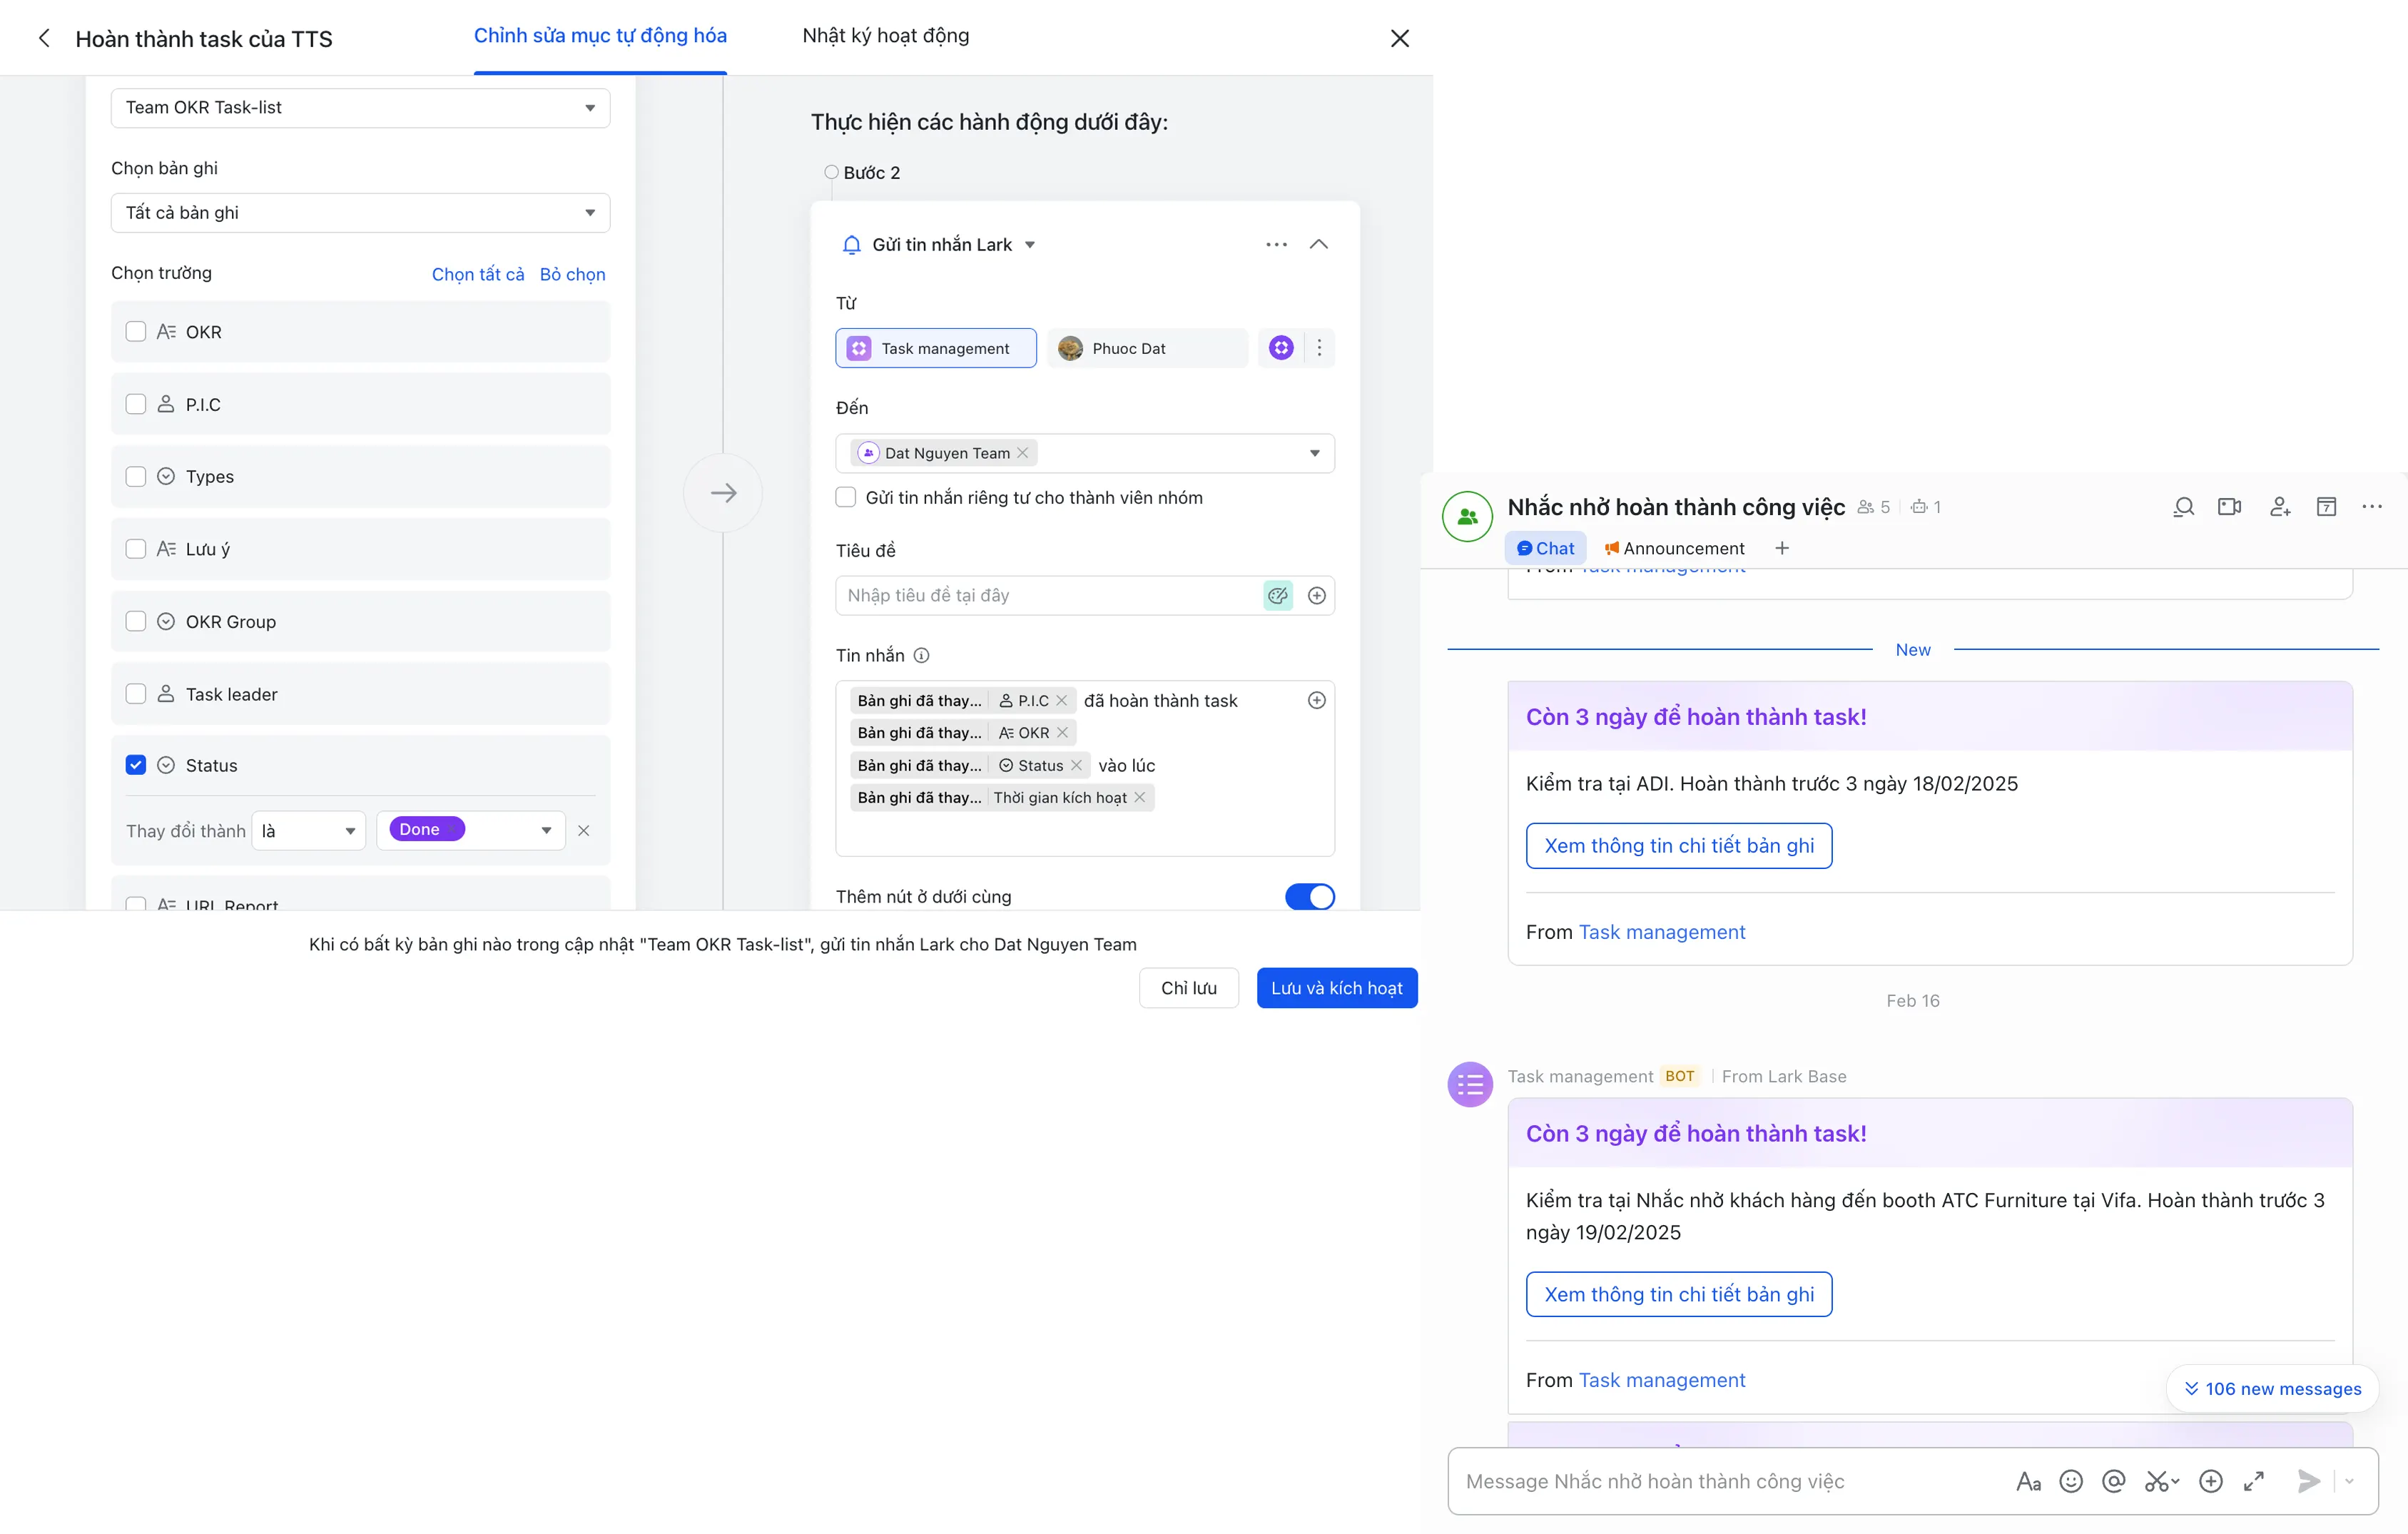Viewport: 2408px width, 1534px height.
Task: Search messages in the conversation
Action: pyautogui.click(x=2183, y=507)
